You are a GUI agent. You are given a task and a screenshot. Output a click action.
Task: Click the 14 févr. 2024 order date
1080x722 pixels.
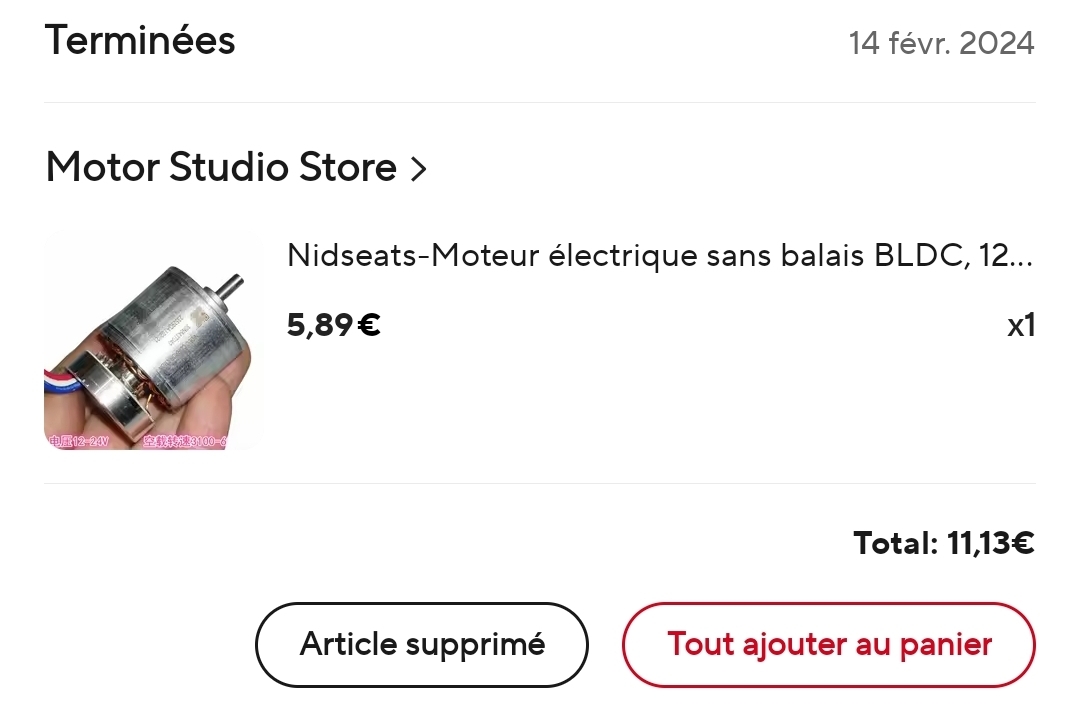pos(941,43)
